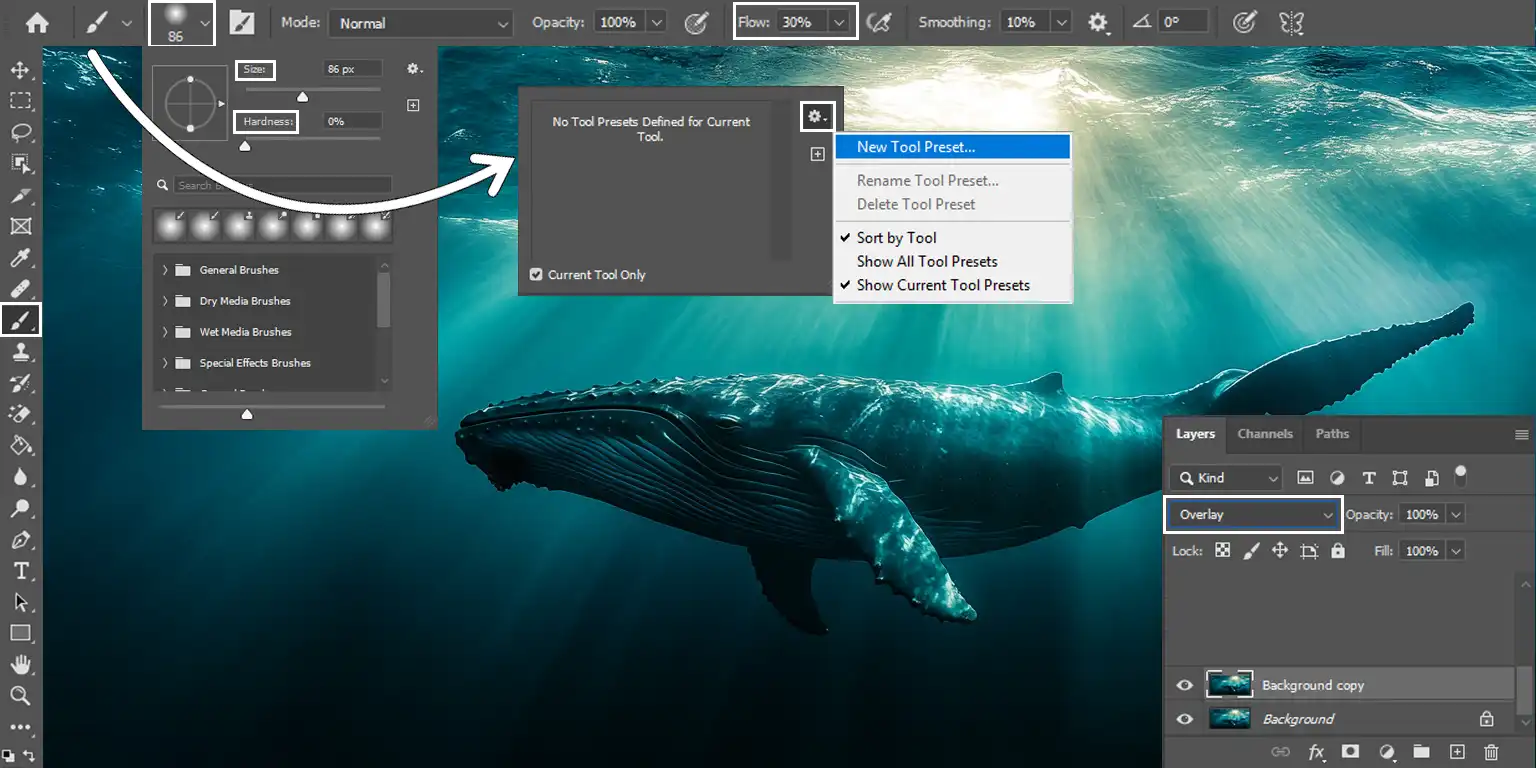Add layer style with fx icon
Screen dimensions: 1536x768
pyautogui.click(x=1316, y=751)
